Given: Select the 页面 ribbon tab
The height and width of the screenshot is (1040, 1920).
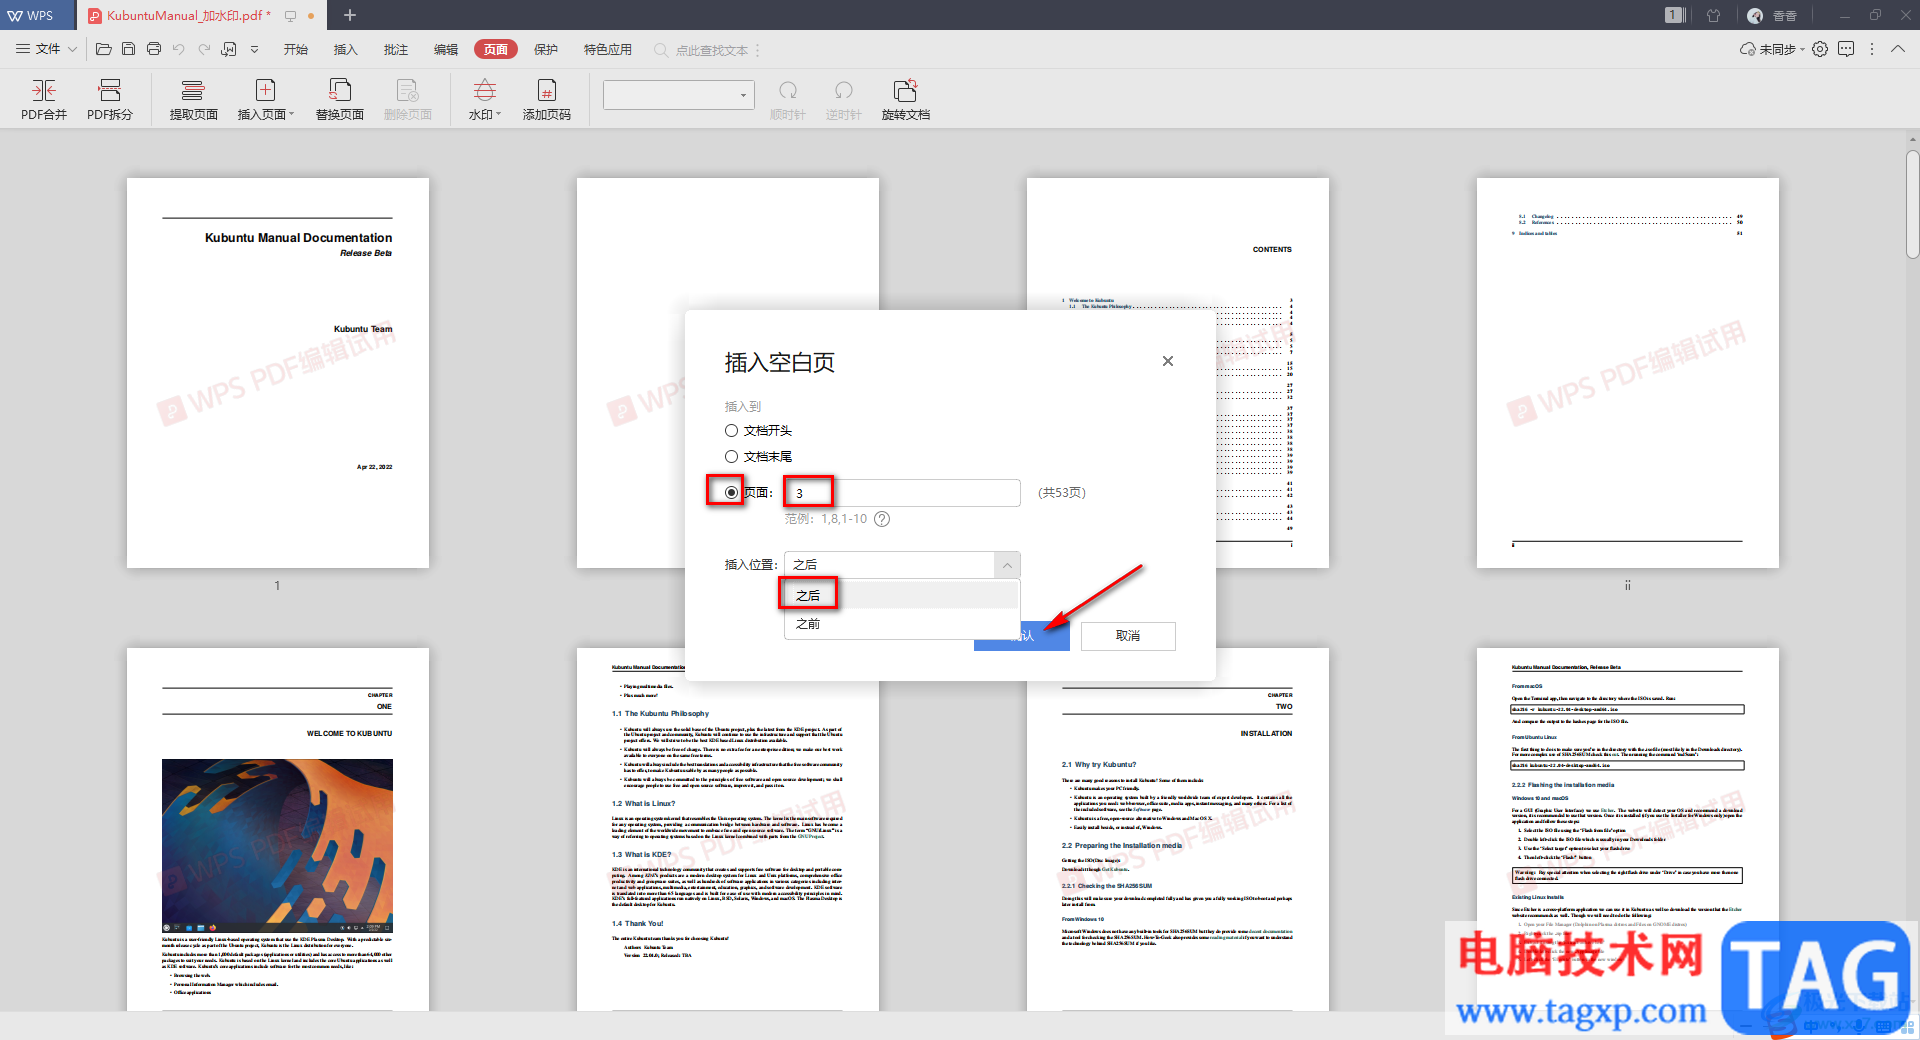Looking at the screenshot, I should tap(496, 49).
